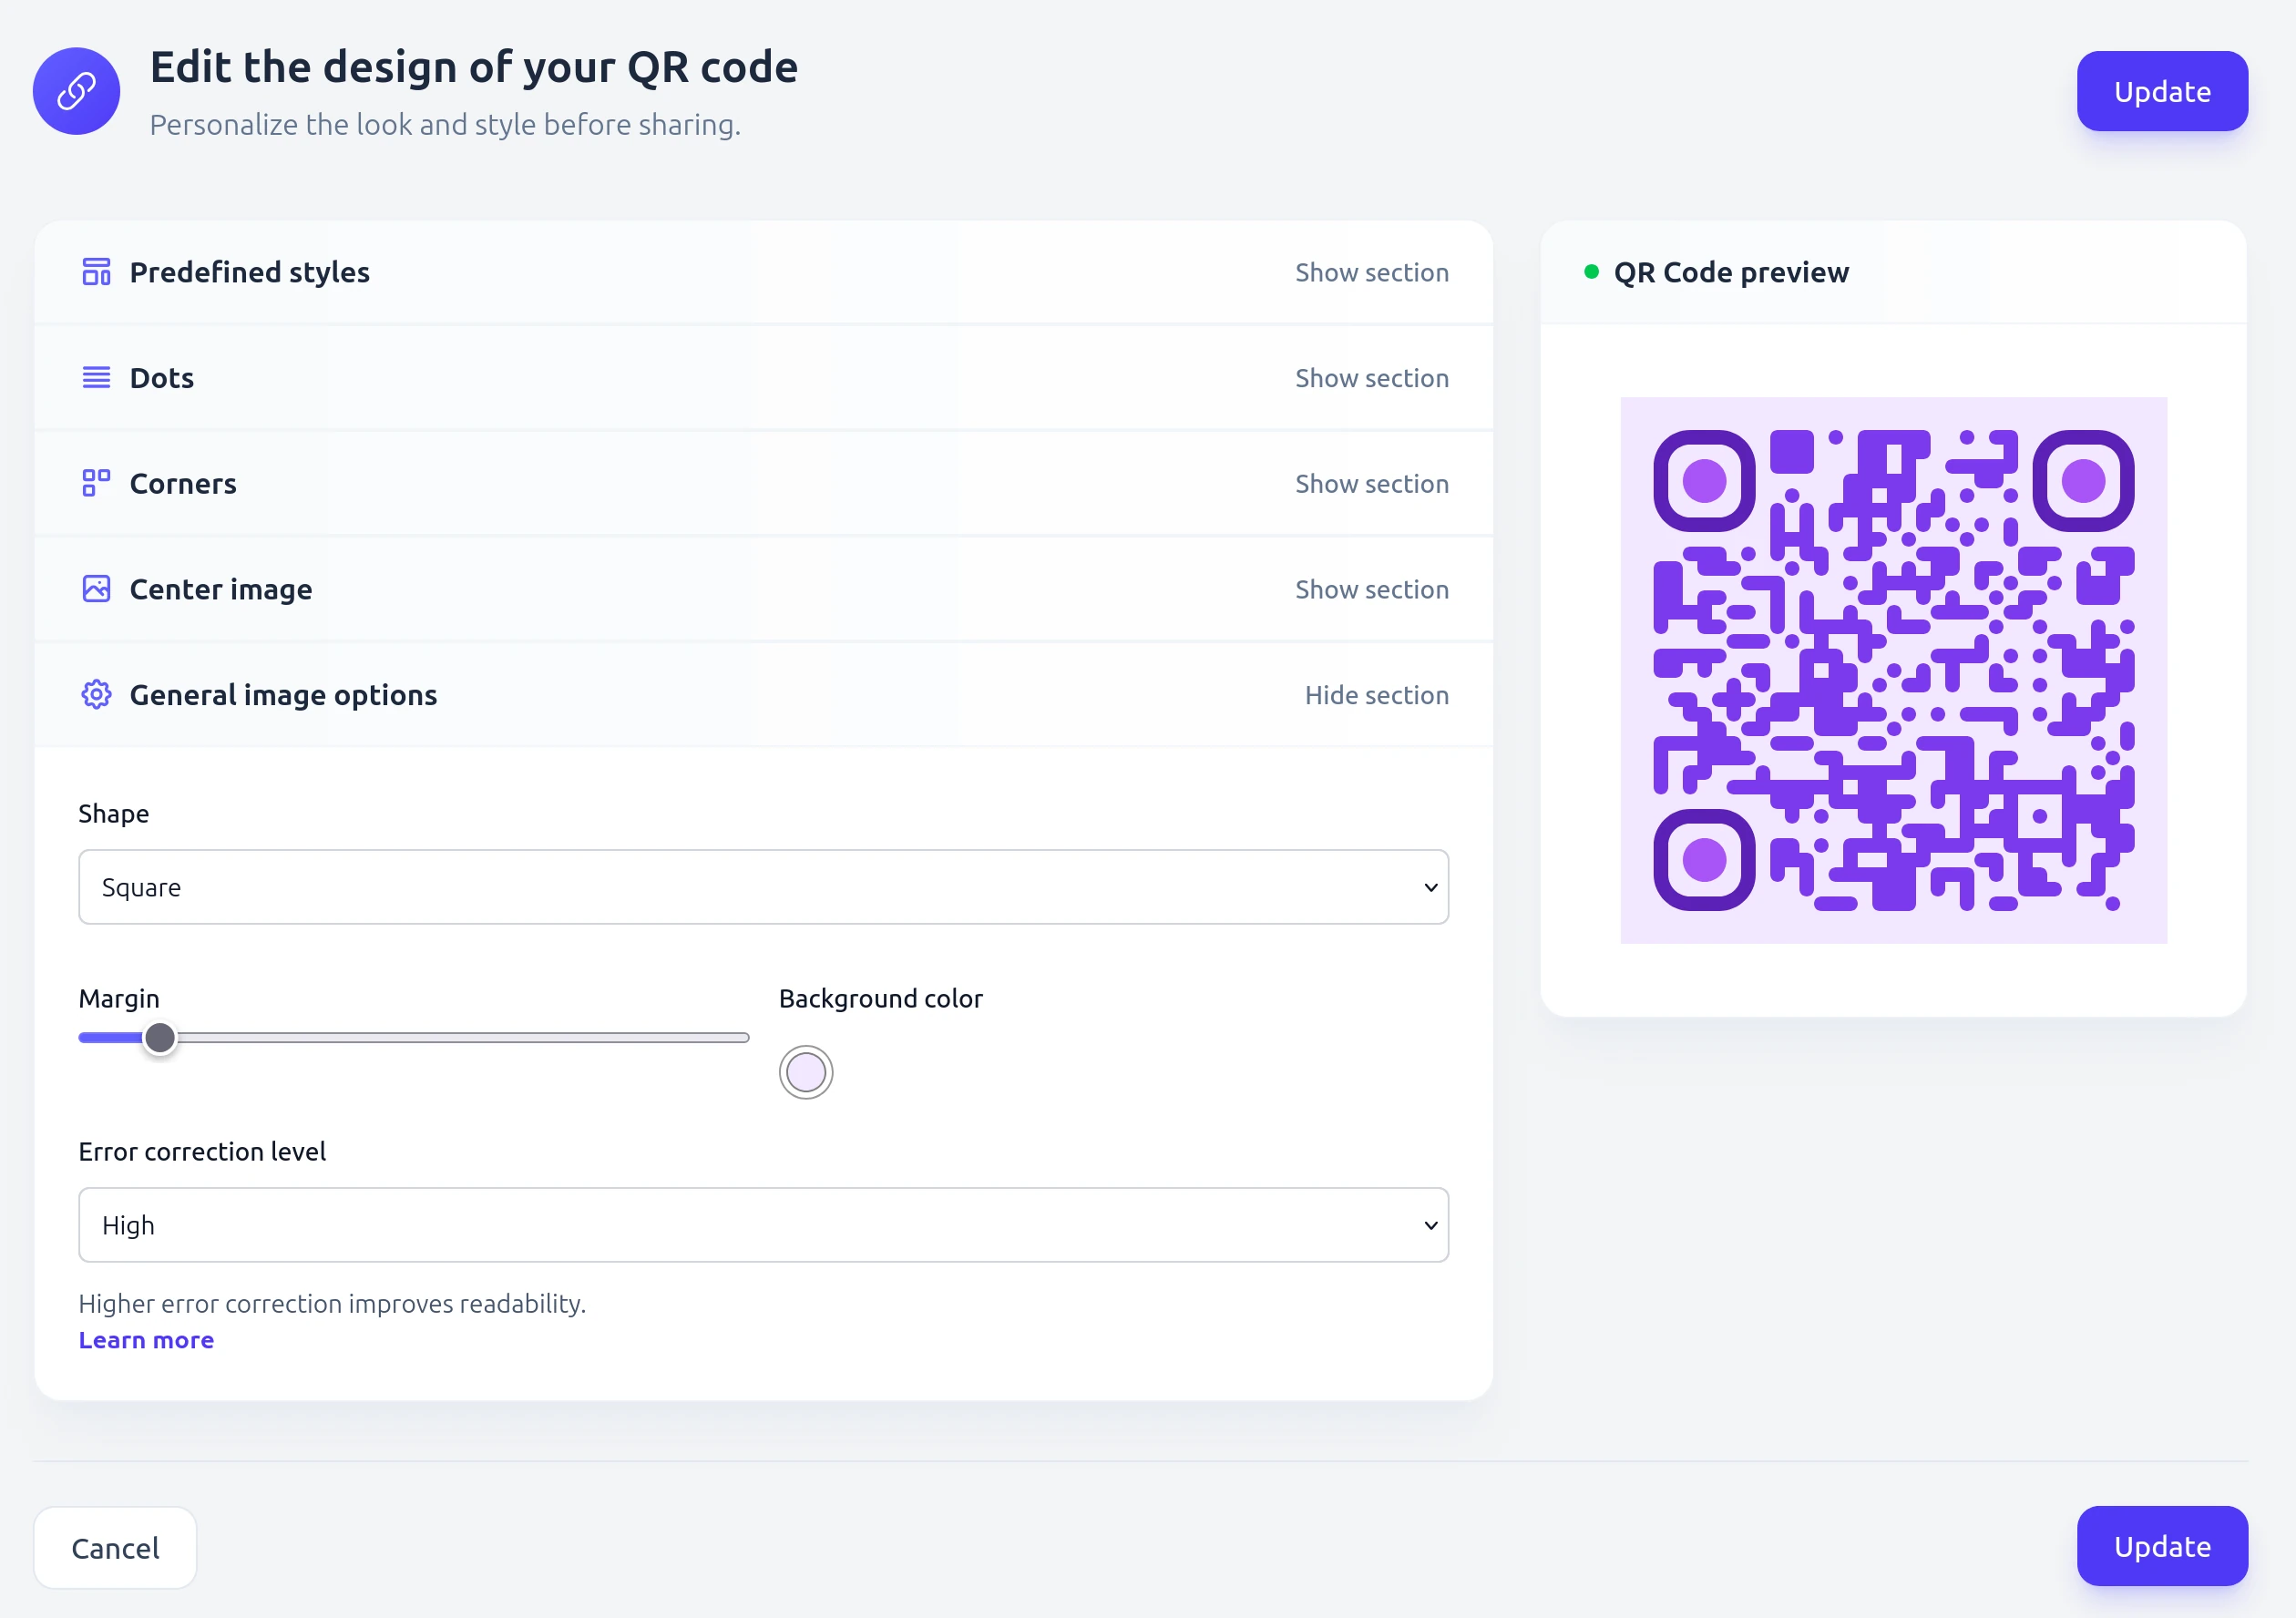Click the QR code preview image
Image resolution: width=2296 pixels, height=1618 pixels.
[x=1893, y=670]
